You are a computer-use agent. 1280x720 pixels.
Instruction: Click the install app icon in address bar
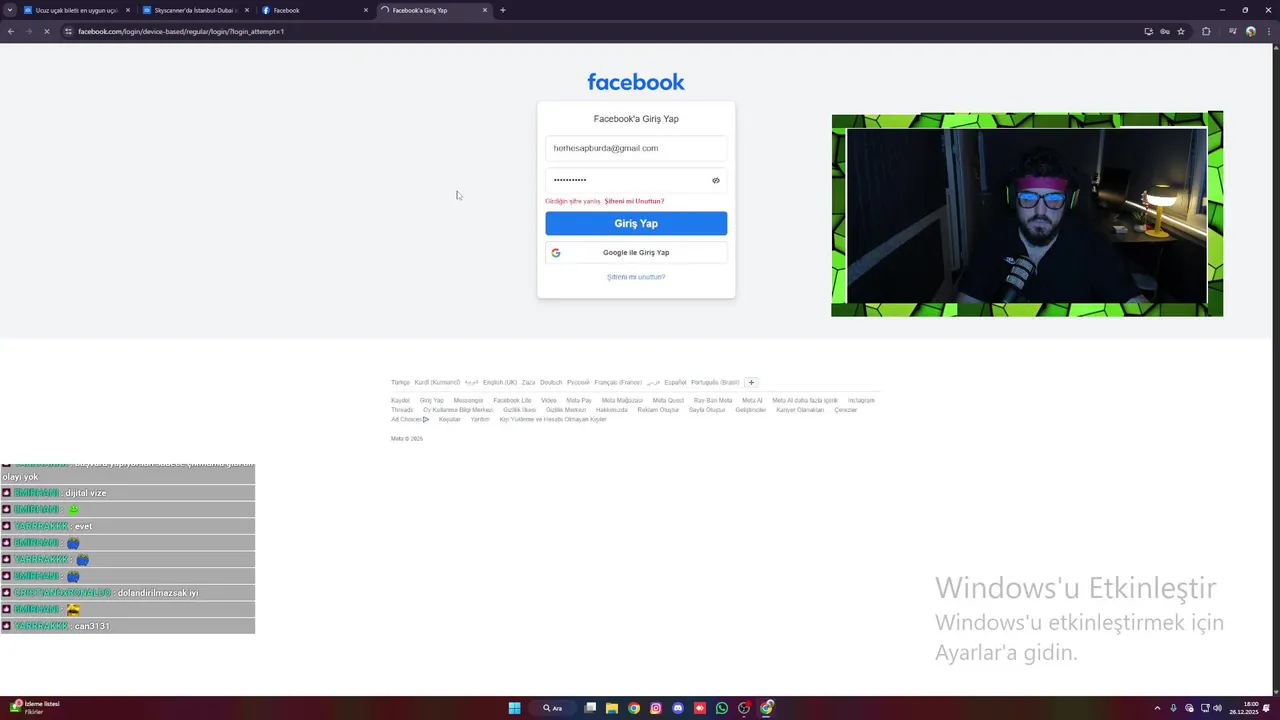[1149, 31]
